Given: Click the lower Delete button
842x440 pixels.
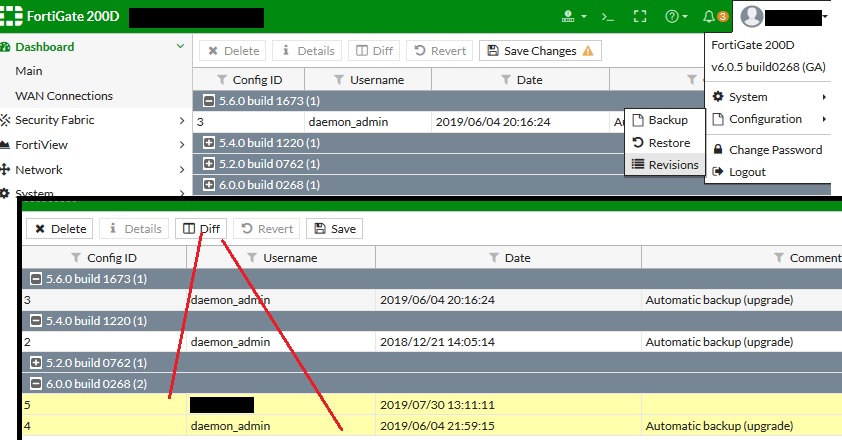Looking at the screenshot, I should point(60,229).
